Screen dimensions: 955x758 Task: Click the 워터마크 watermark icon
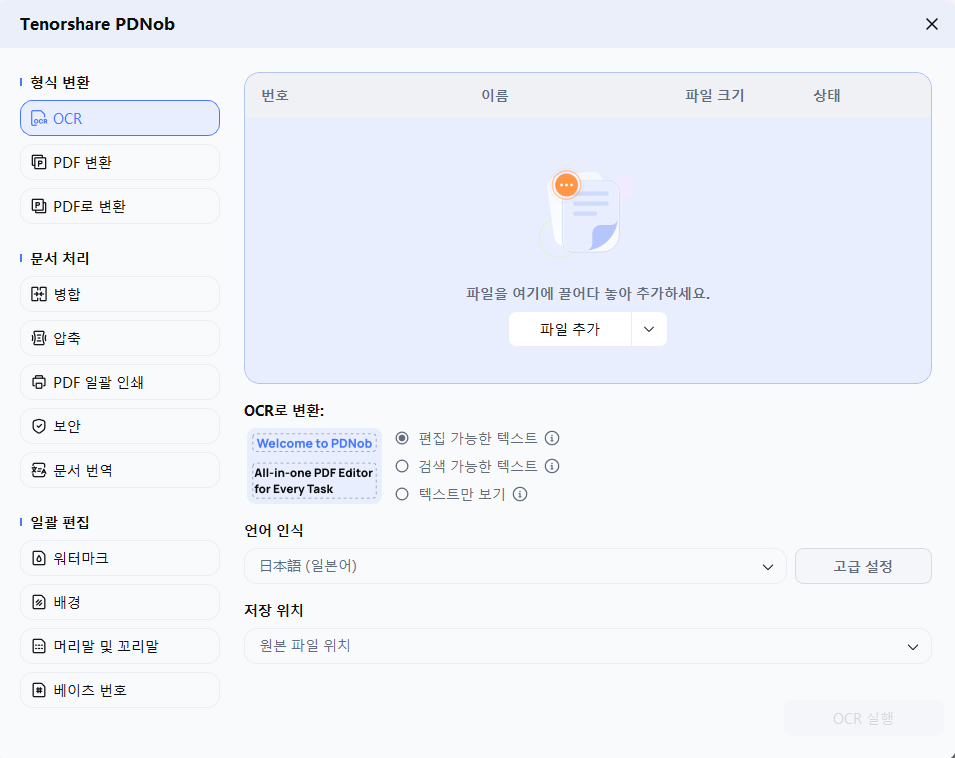pos(39,558)
